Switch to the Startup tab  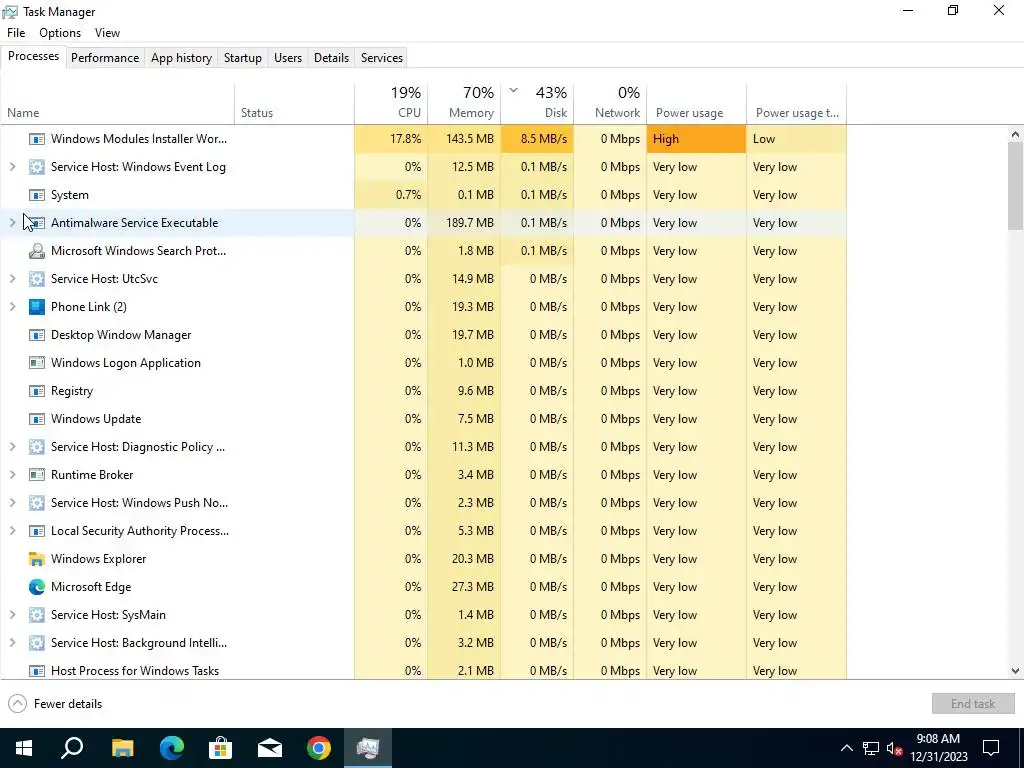click(243, 57)
